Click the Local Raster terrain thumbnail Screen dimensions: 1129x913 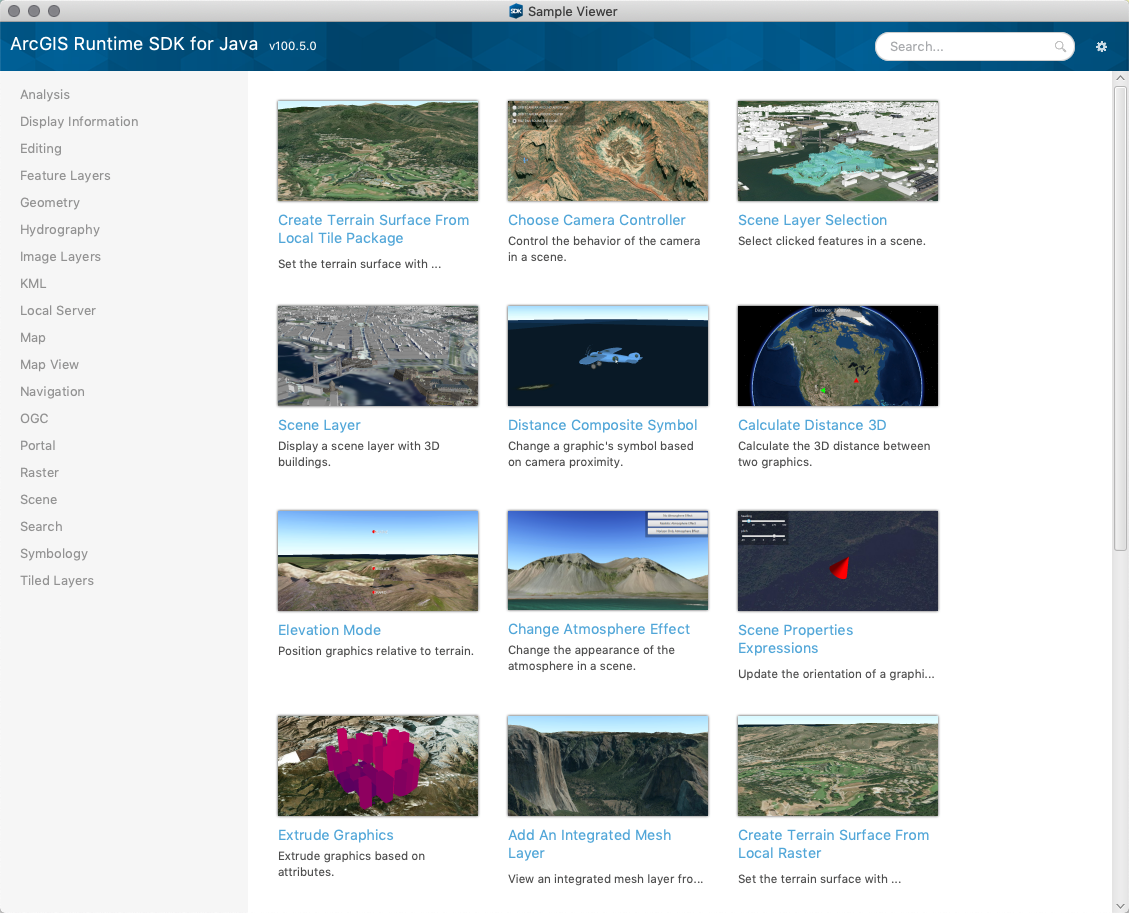click(x=838, y=765)
